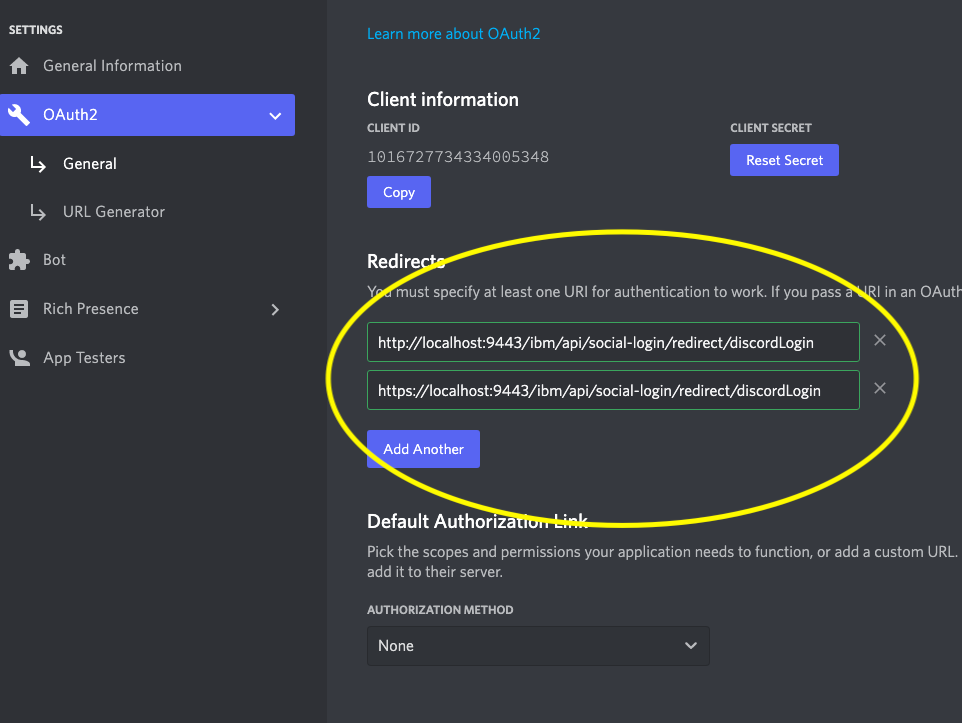Open General Information settings page

pyautogui.click(x=112, y=66)
